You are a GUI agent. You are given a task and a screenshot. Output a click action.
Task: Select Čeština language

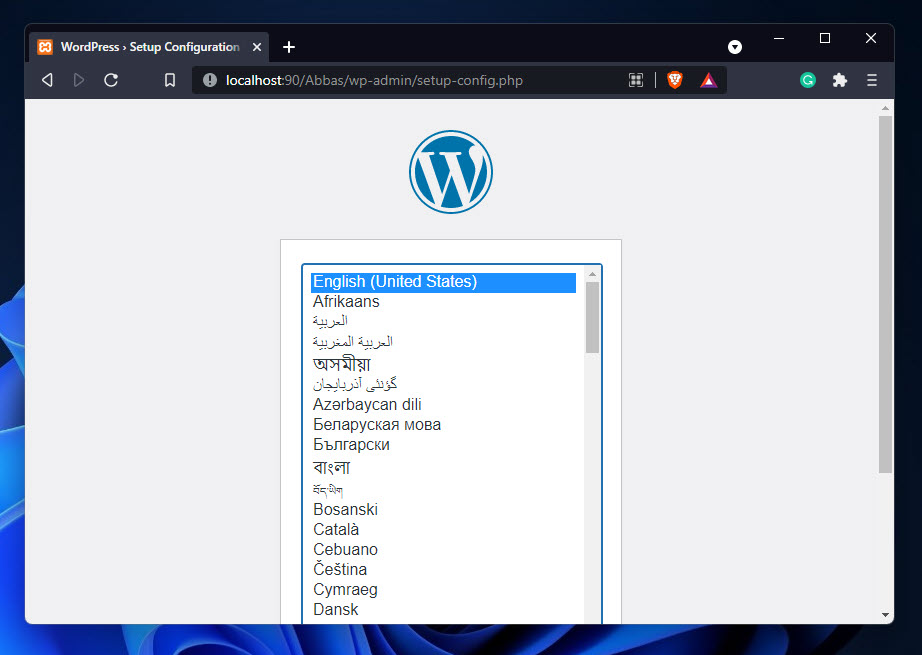pyautogui.click(x=443, y=569)
